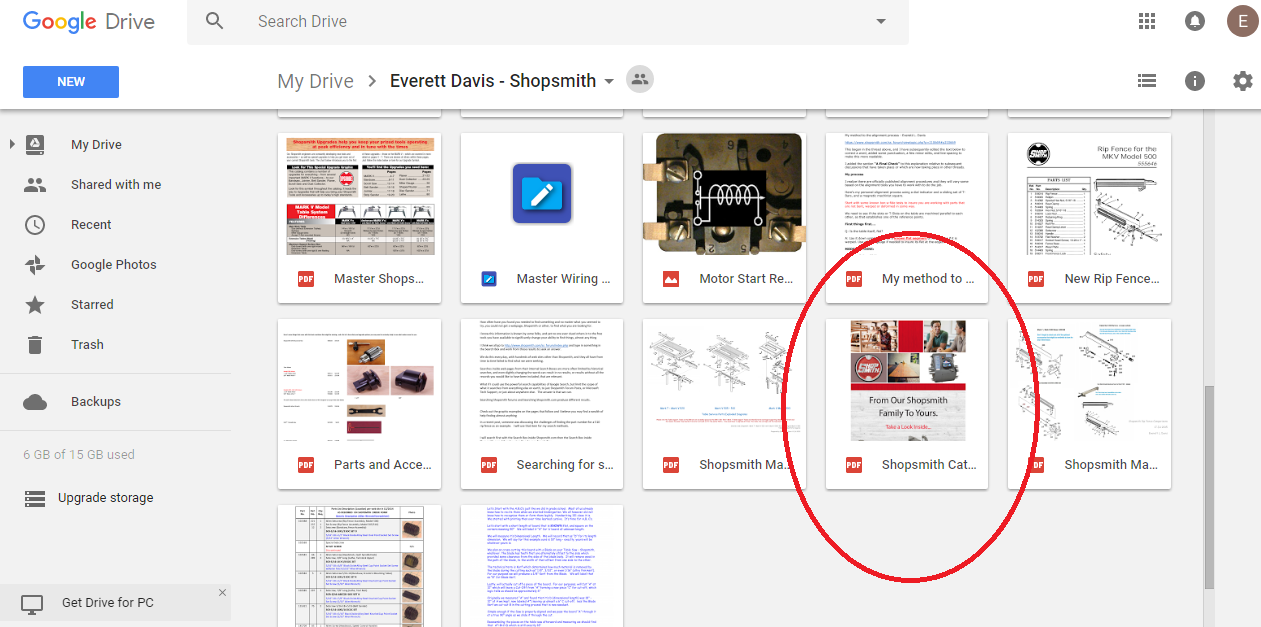The height and width of the screenshot is (627, 1261).
Task: Open Shared with me section
Action: pyautogui.click(x=116, y=185)
